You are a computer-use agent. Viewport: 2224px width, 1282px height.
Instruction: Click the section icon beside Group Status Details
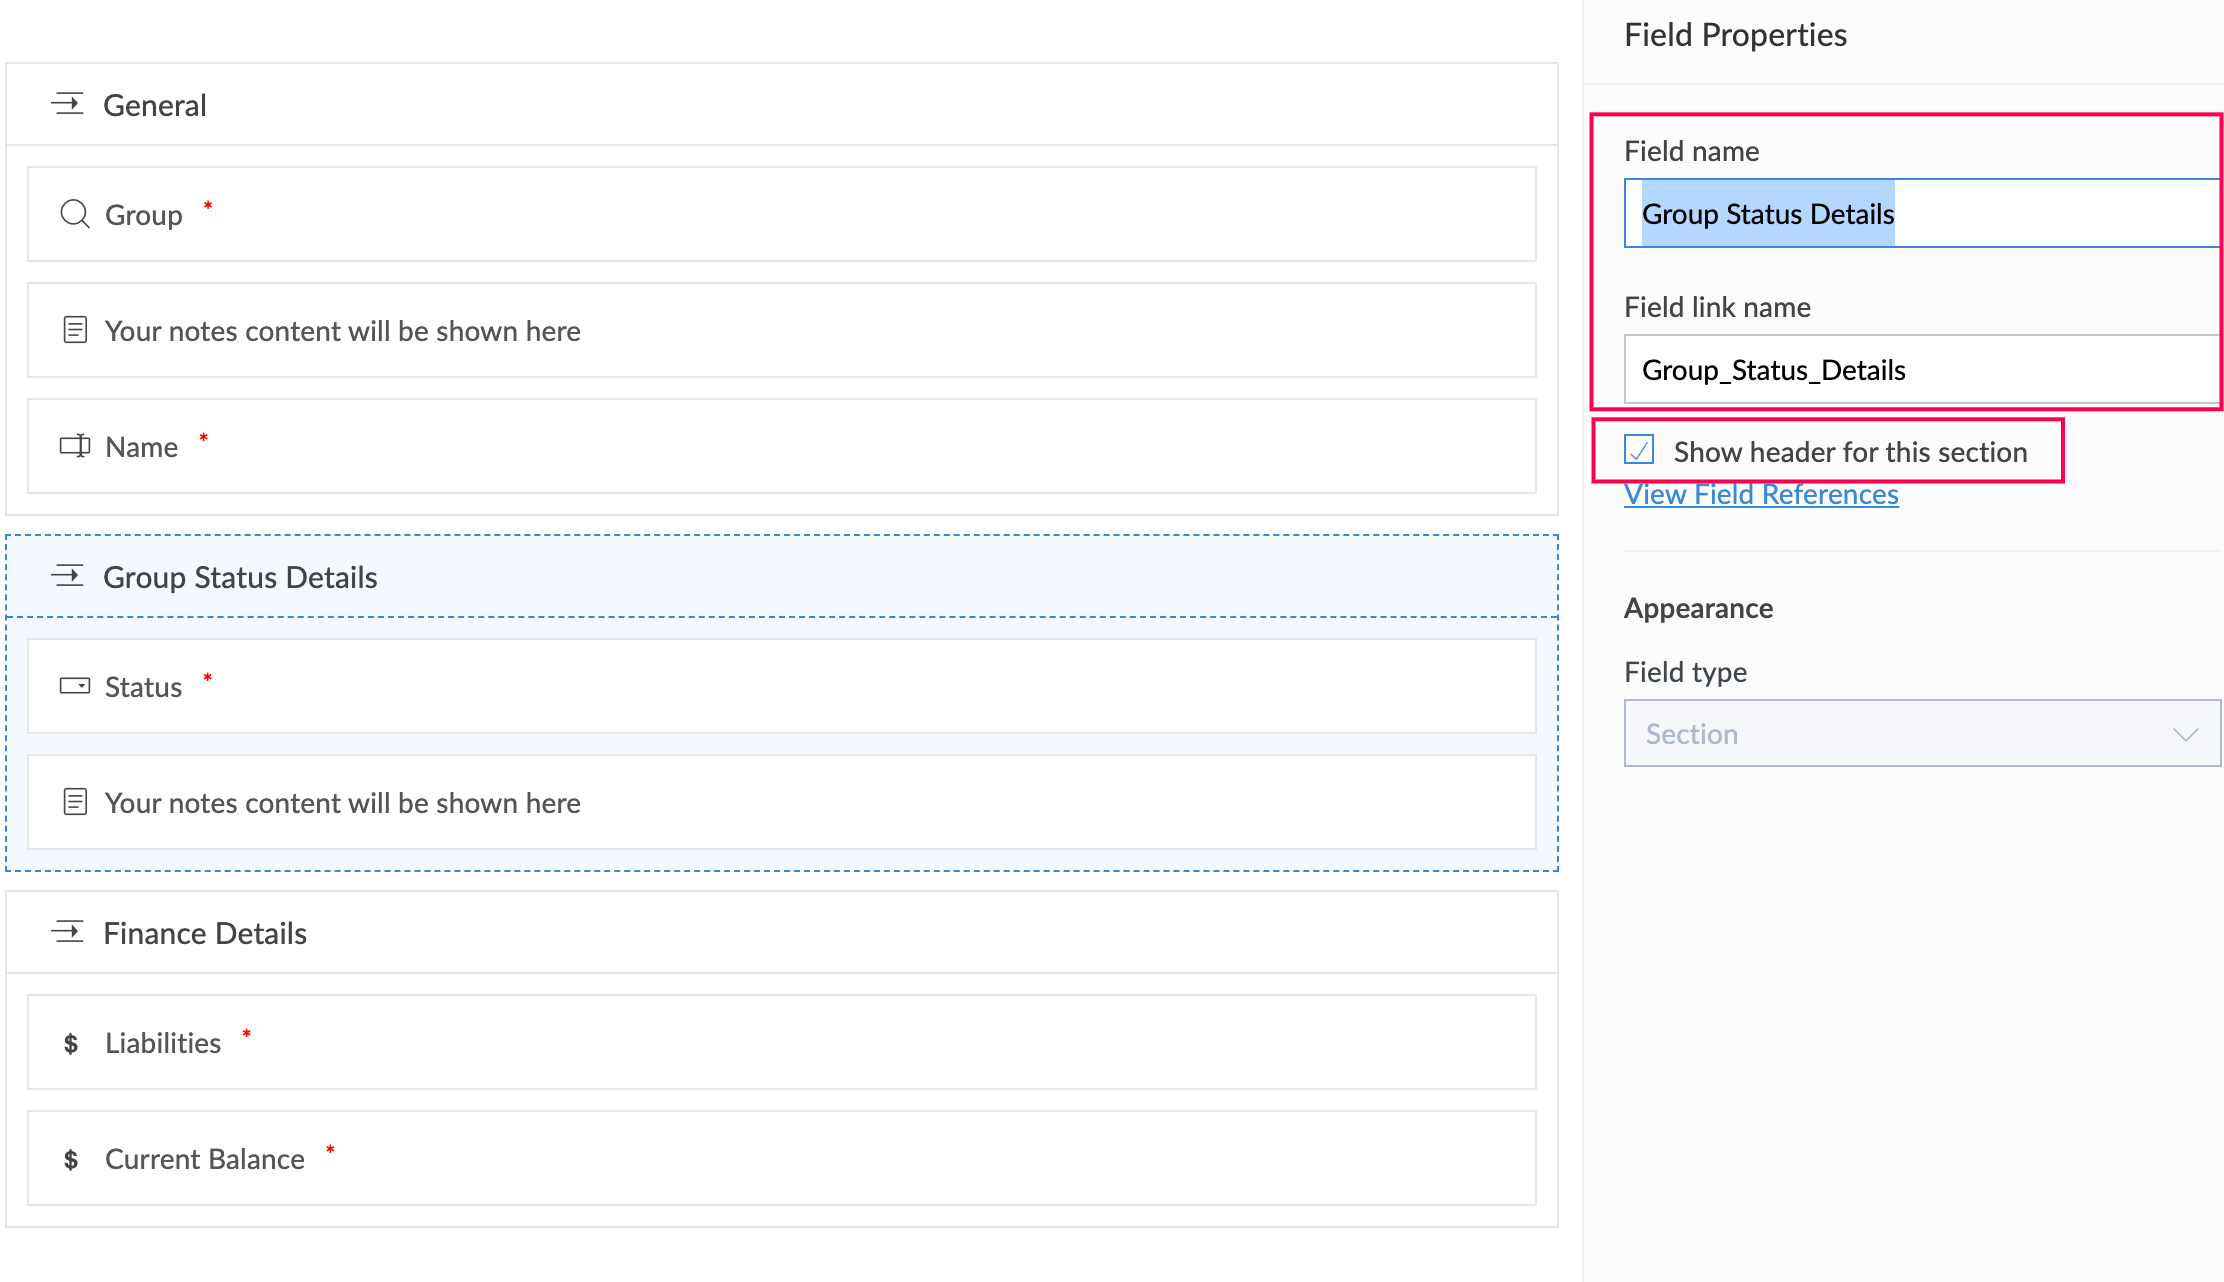68,576
